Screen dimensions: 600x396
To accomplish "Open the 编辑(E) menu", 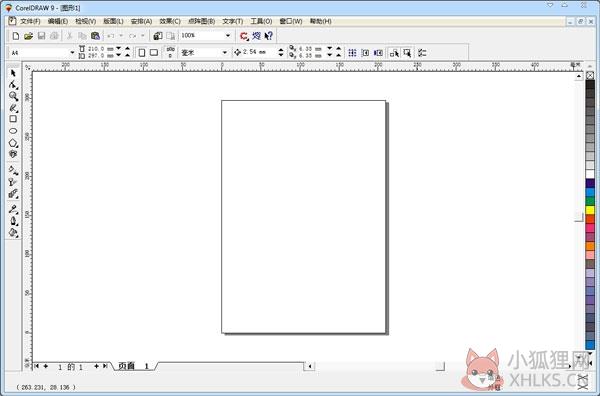I will [58, 21].
